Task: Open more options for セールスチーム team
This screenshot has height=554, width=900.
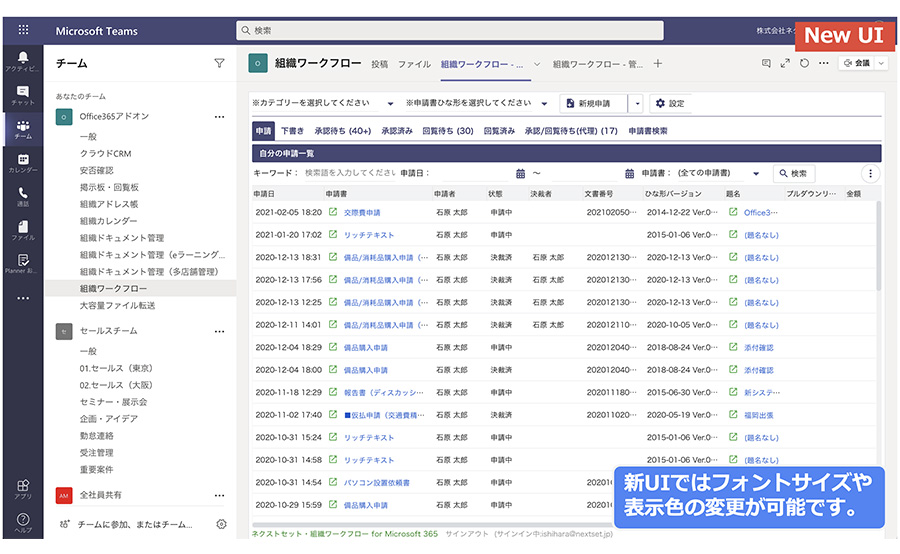Action: point(219,331)
